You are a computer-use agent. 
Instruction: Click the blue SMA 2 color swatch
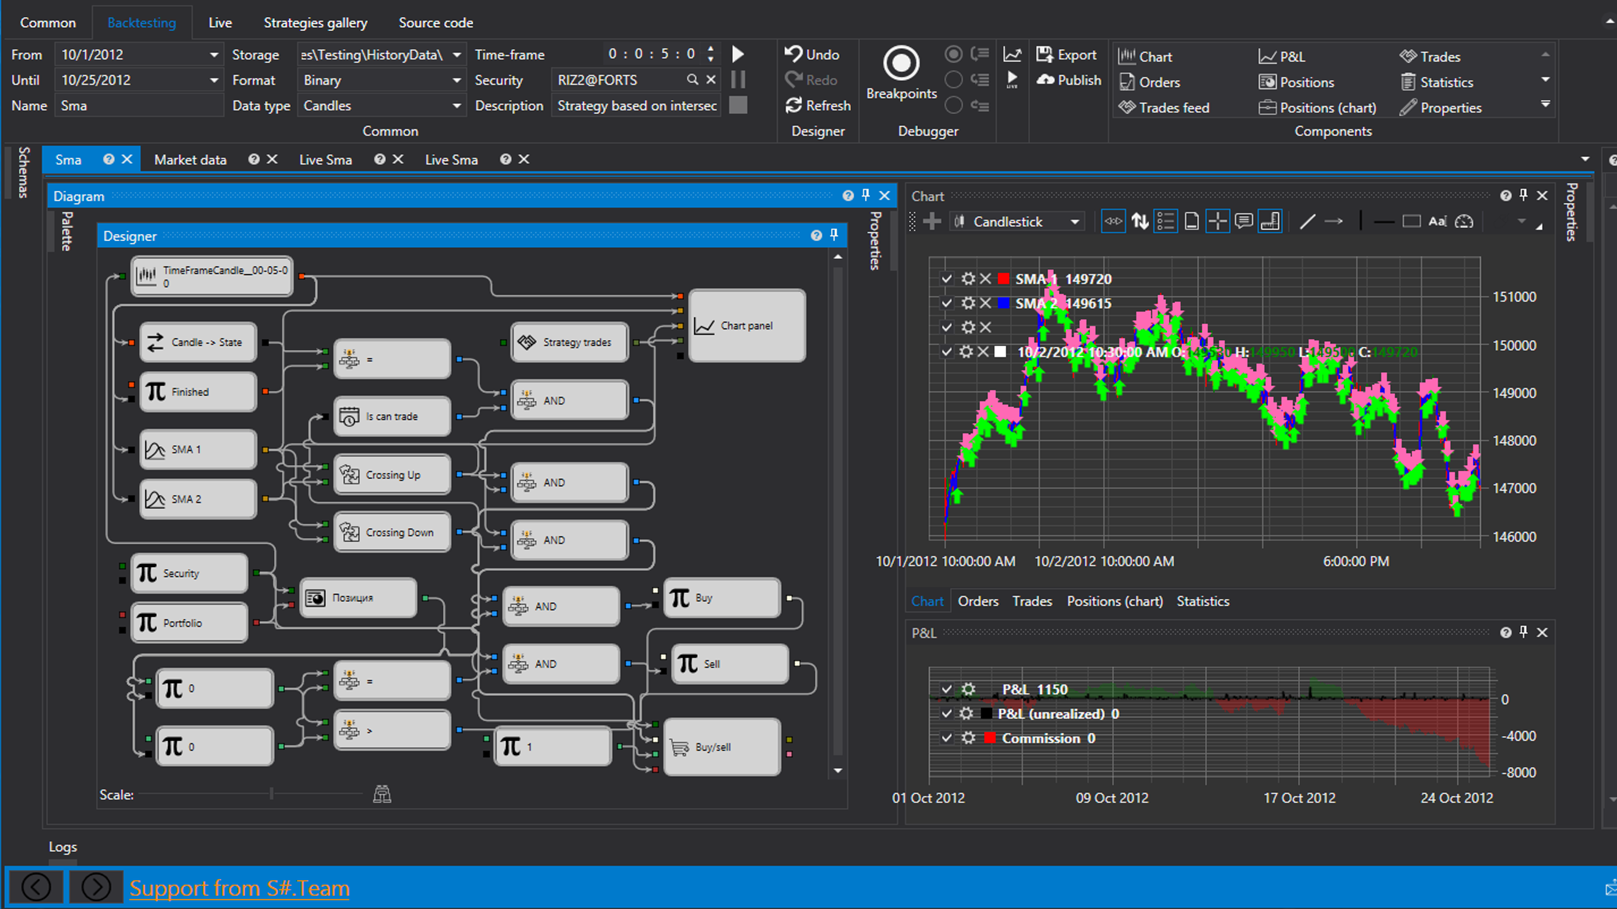coord(1003,303)
